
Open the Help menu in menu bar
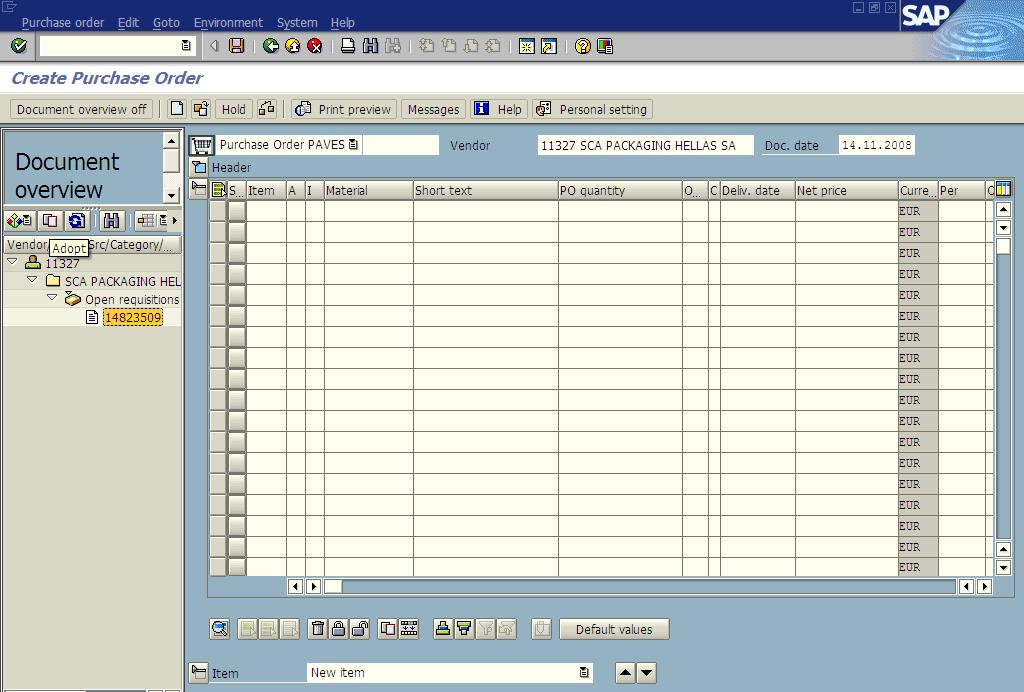342,22
